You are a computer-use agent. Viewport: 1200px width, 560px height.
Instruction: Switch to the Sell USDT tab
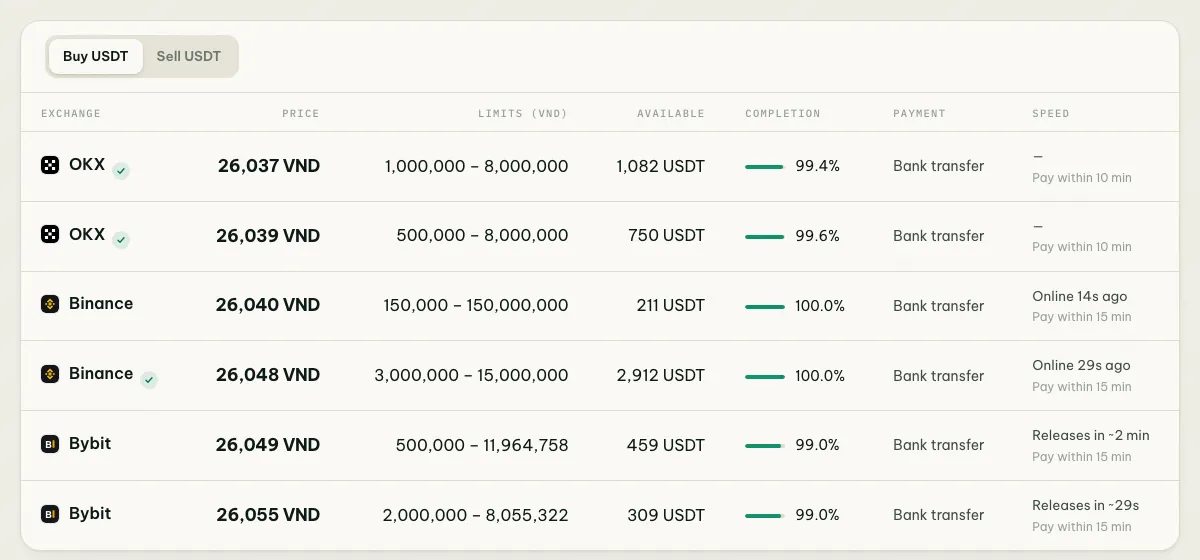[x=189, y=56]
